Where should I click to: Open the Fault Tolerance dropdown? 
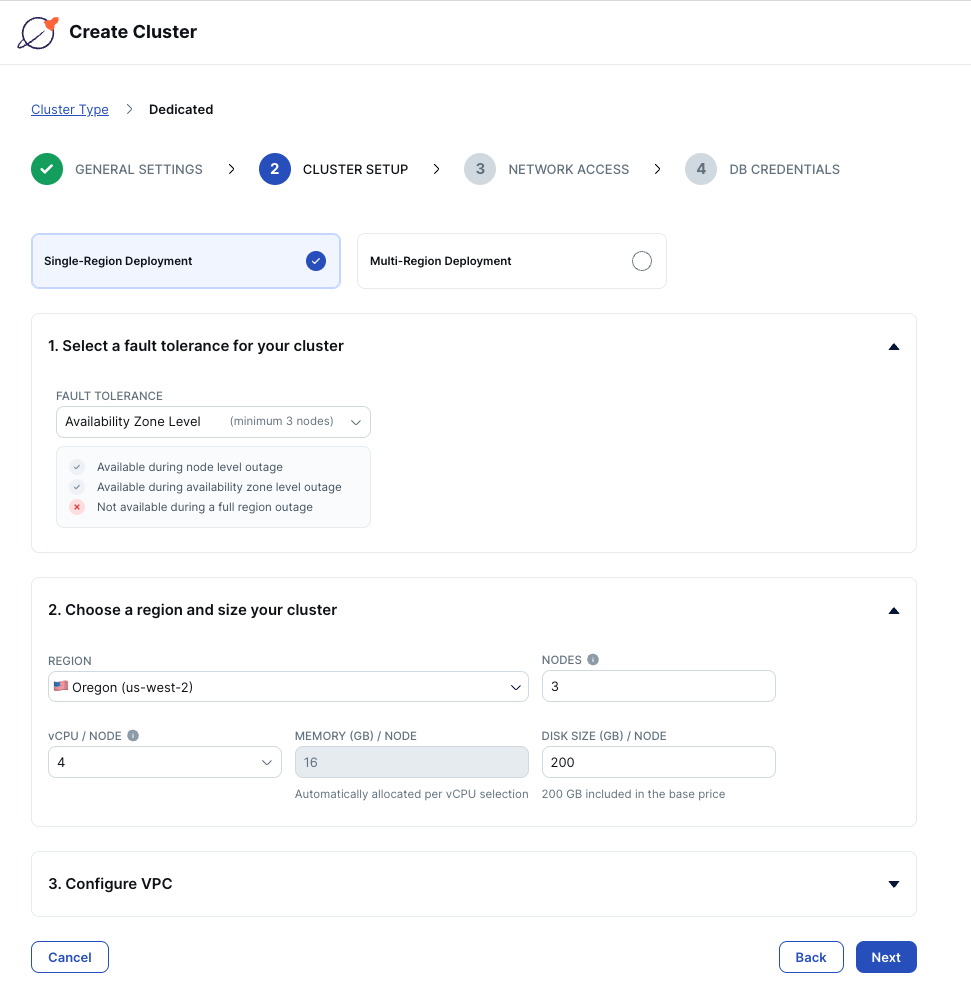213,422
